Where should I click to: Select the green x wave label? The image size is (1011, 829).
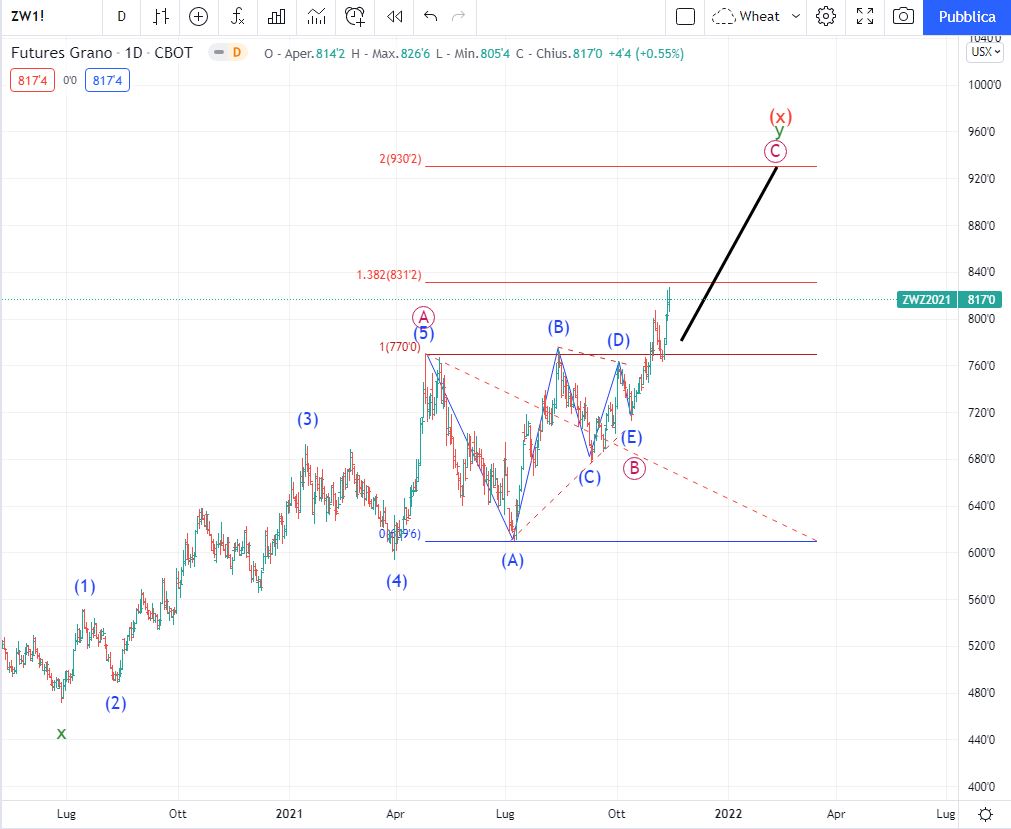tap(61, 734)
